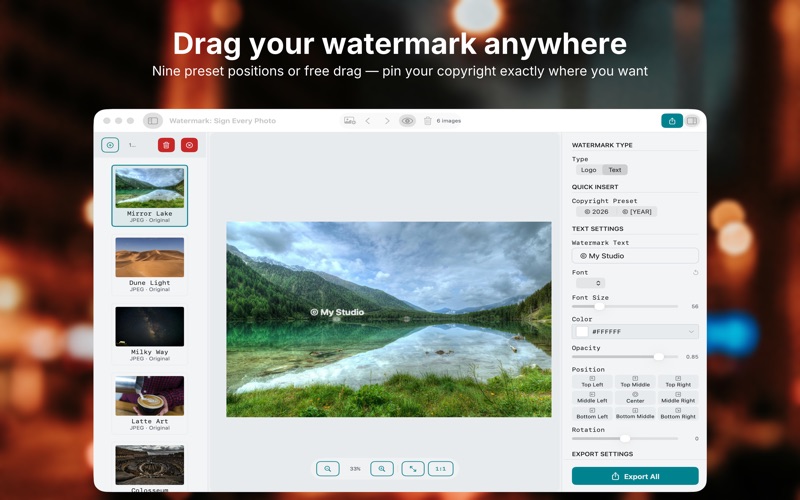Select the Dune Light thumbnail
800x500 pixels.
tap(149, 265)
